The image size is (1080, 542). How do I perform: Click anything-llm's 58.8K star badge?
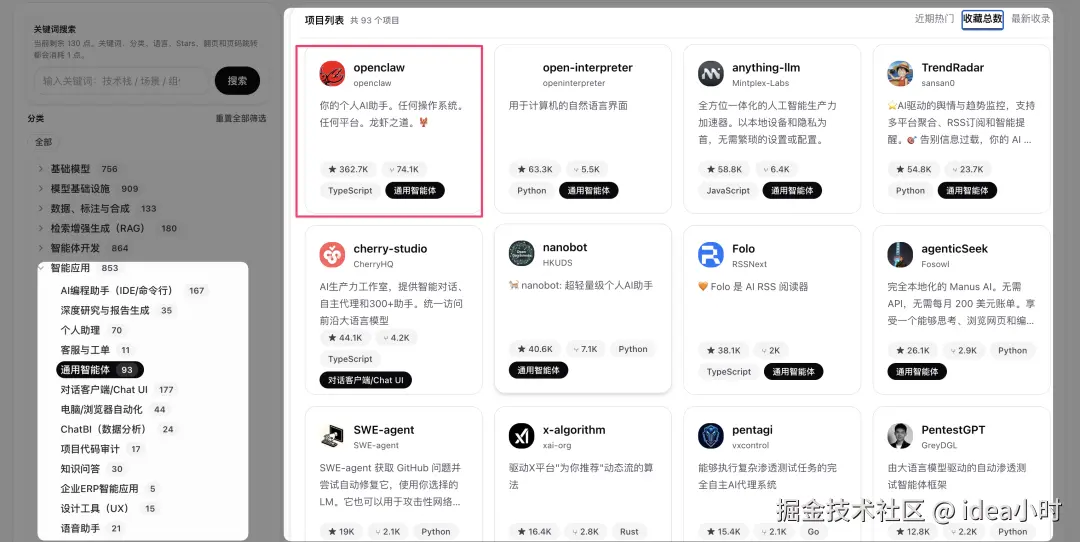coord(725,169)
